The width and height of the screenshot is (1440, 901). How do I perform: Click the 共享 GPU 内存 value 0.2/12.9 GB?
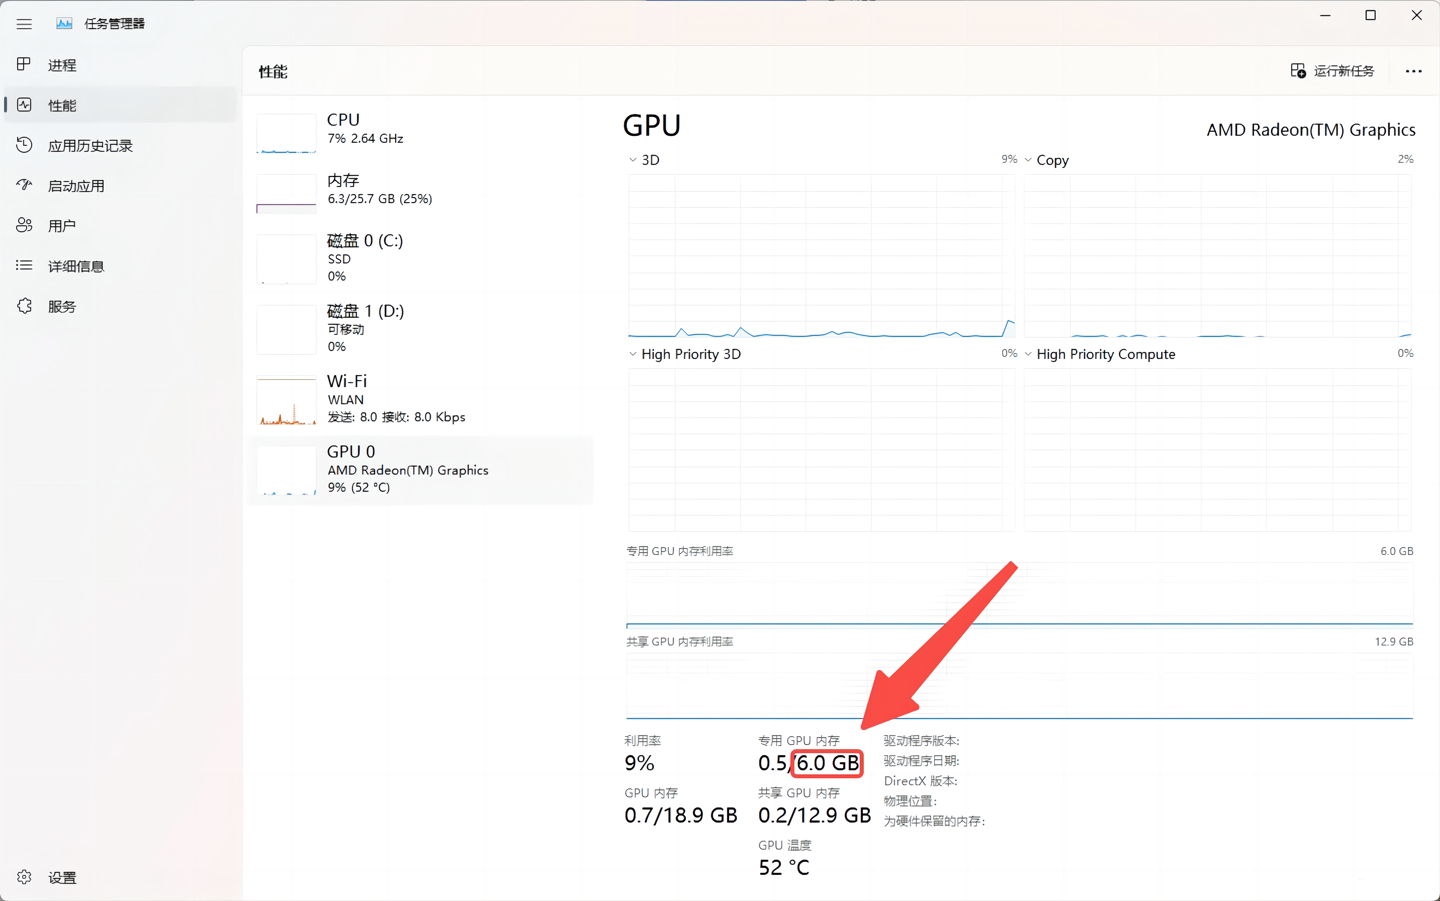click(x=814, y=815)
